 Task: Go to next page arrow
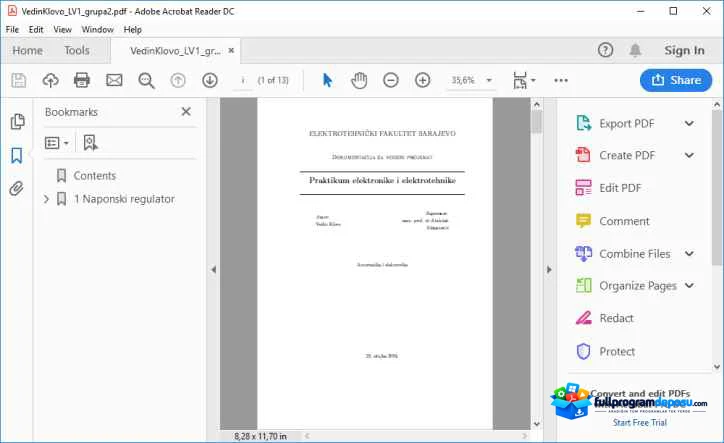tap(210, 80)
